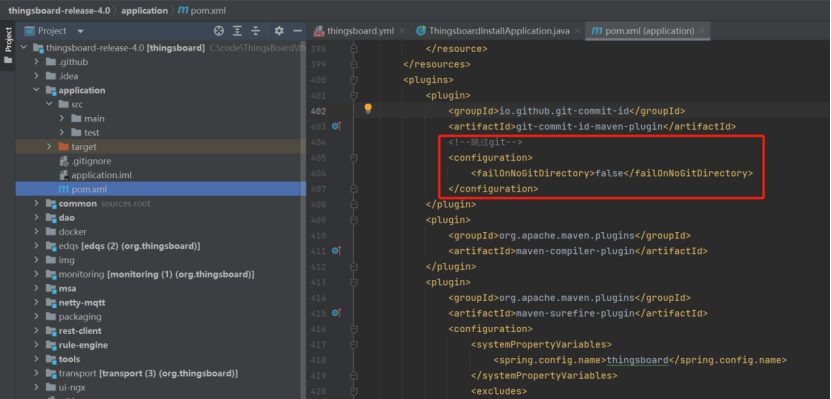Expand the test folder
The width and height of the screenshot is (831, 399).
point(61,132)
